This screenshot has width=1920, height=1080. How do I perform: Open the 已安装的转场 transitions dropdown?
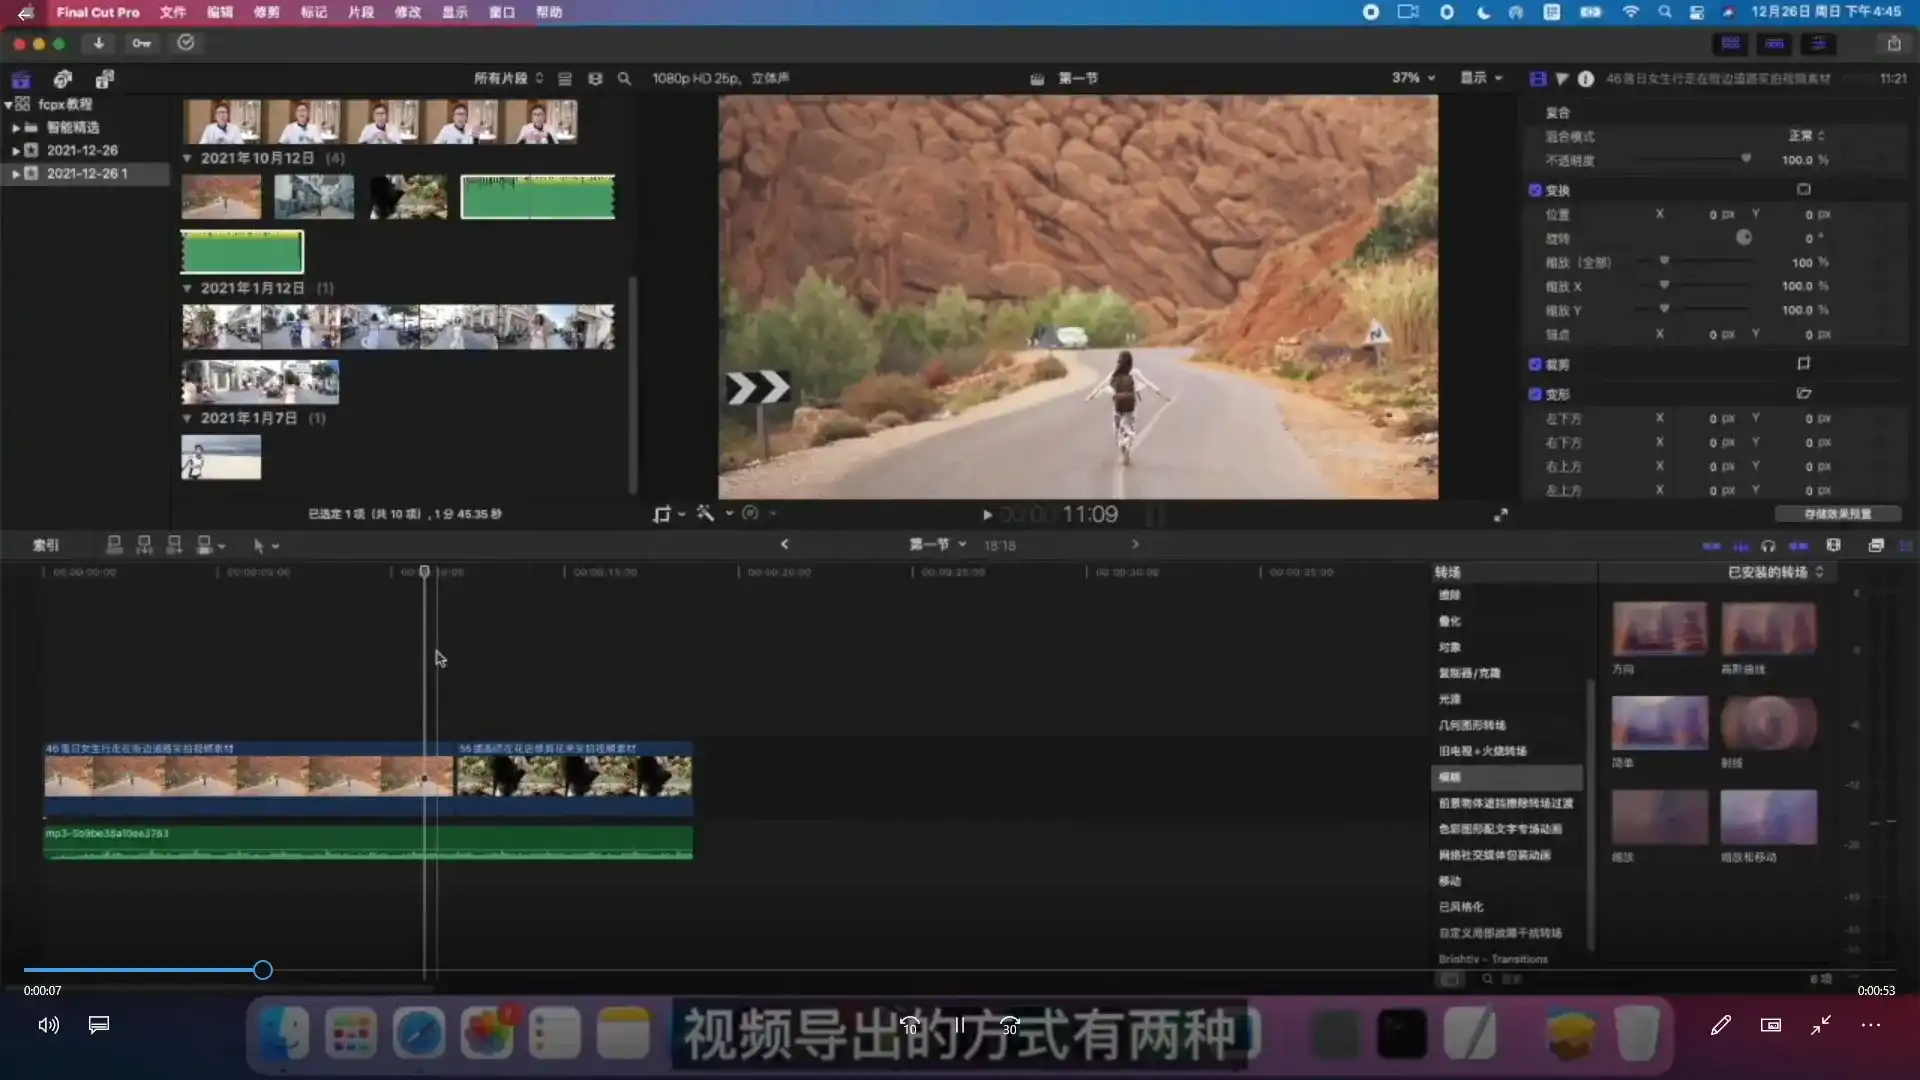pyautogui.click(x=1775, y=571)
